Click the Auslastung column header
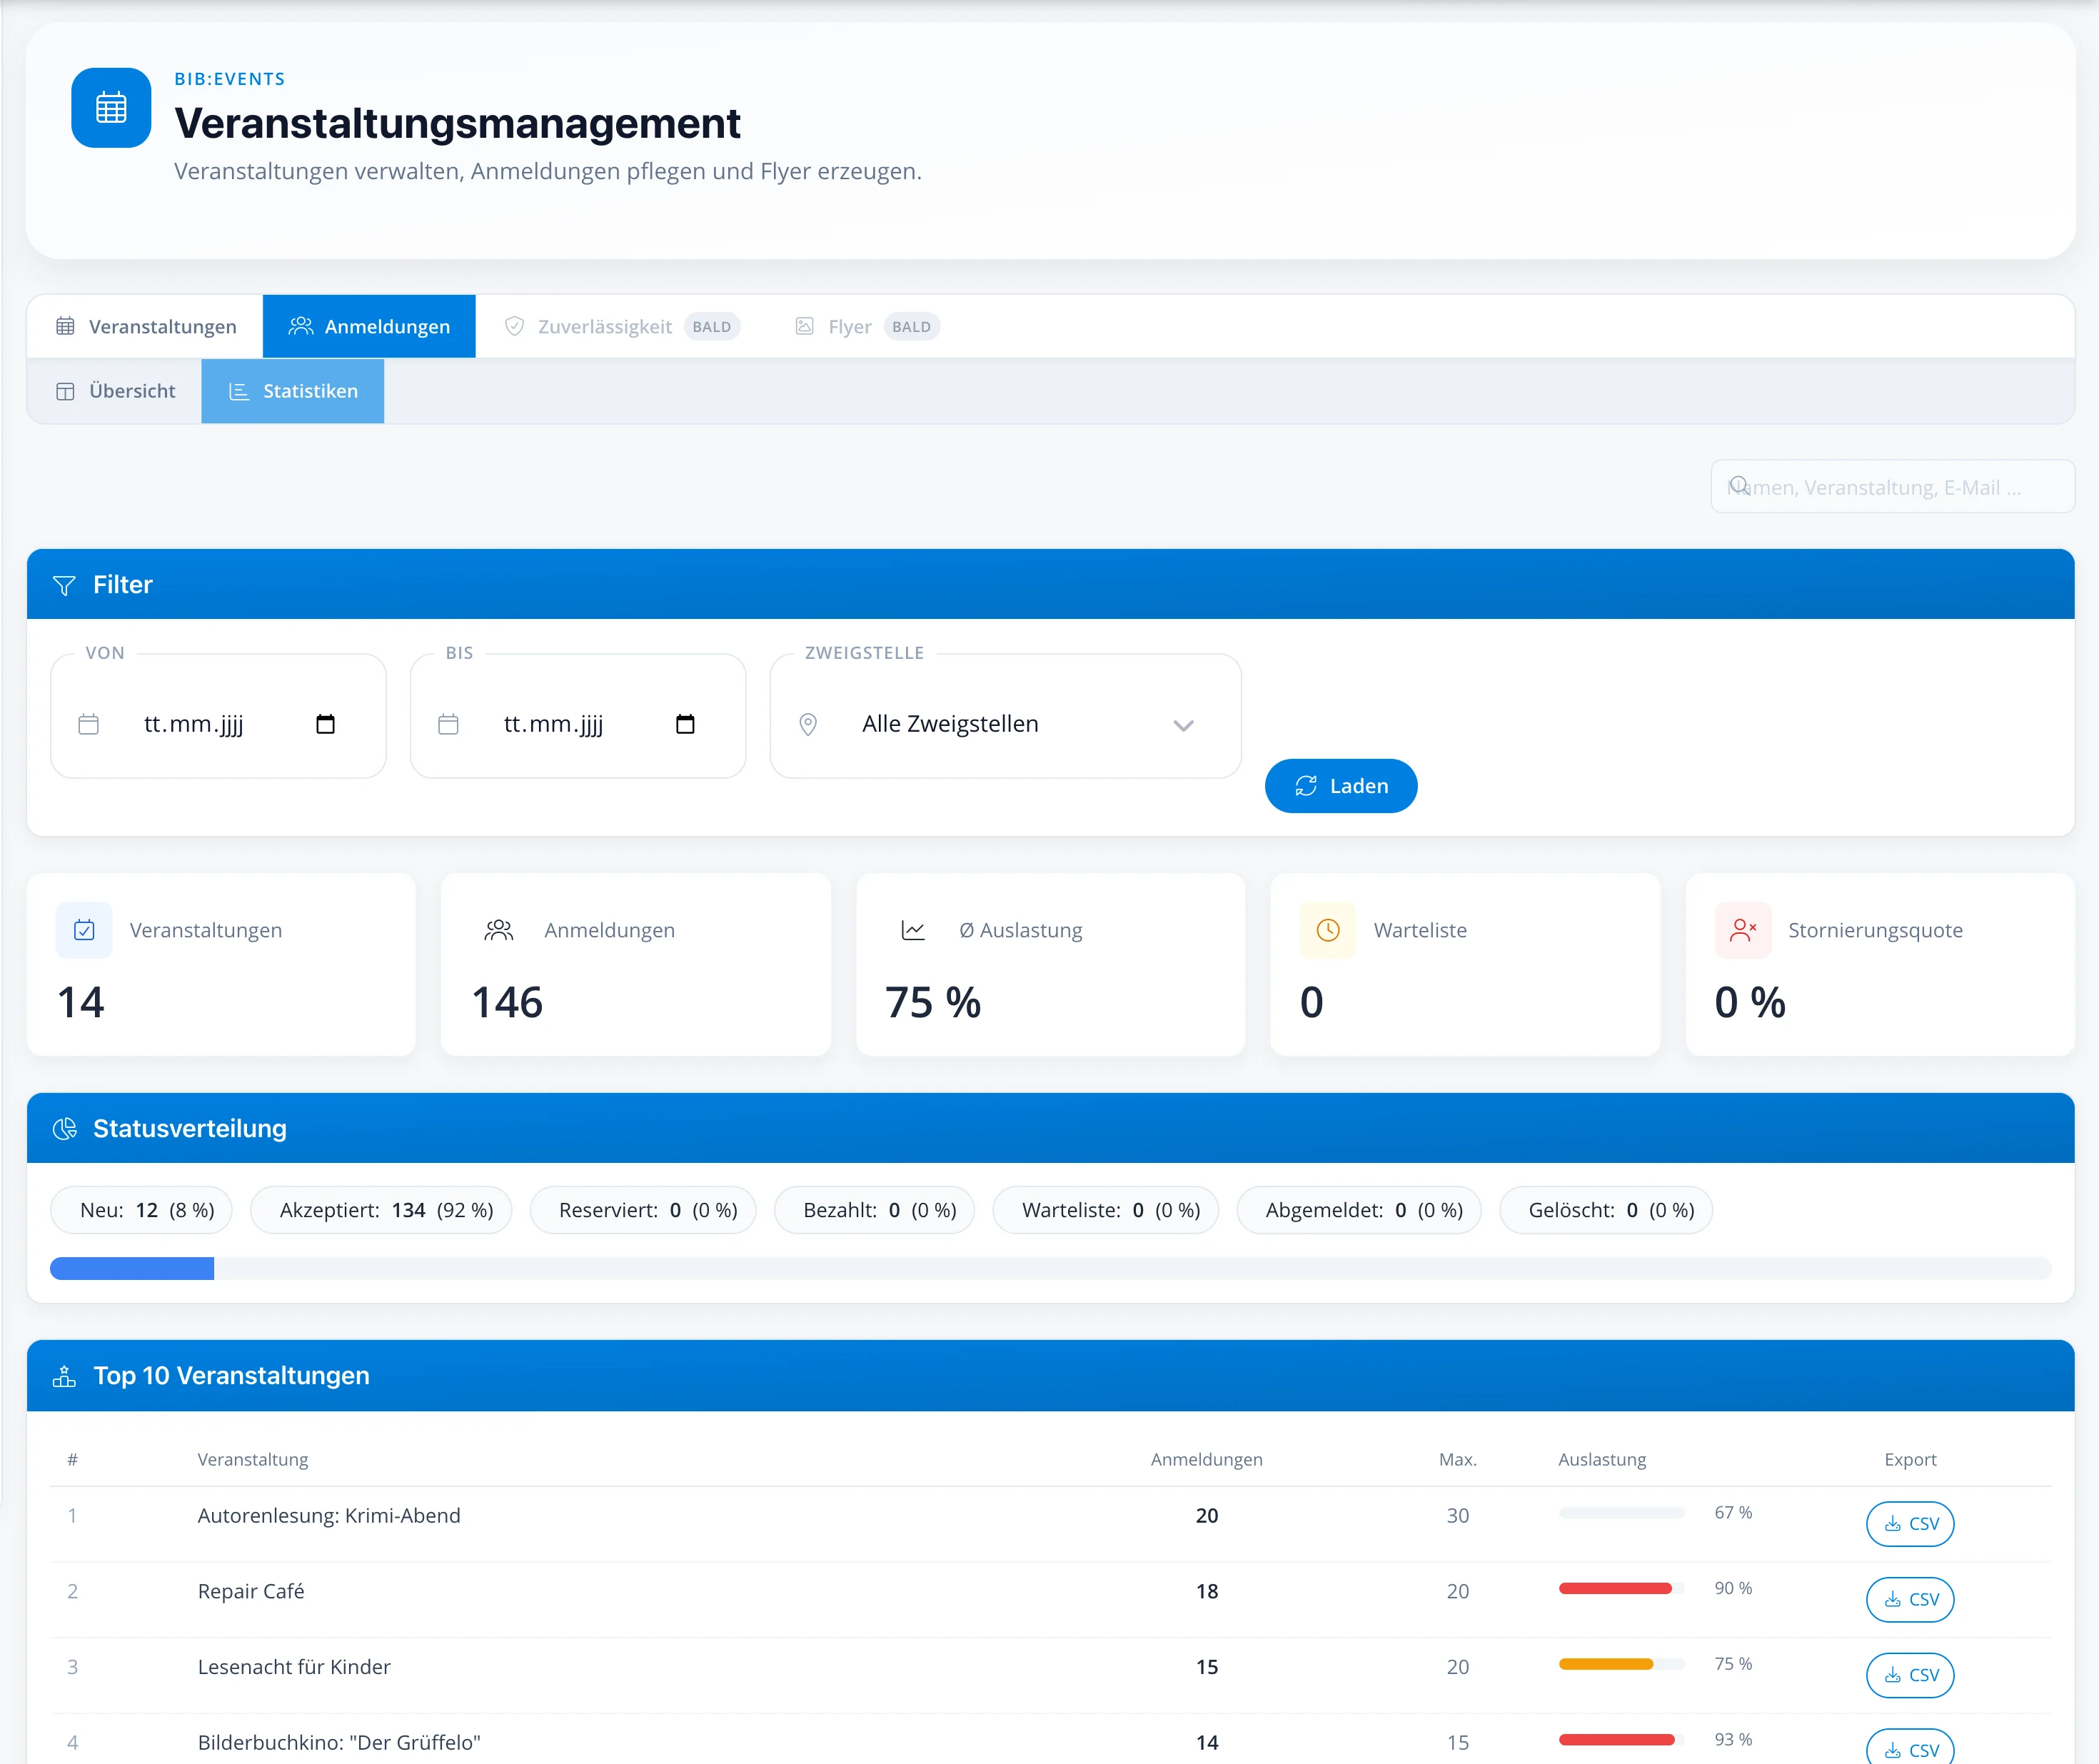This screenshot has height=1764, width=2099. (1602, 1459)
